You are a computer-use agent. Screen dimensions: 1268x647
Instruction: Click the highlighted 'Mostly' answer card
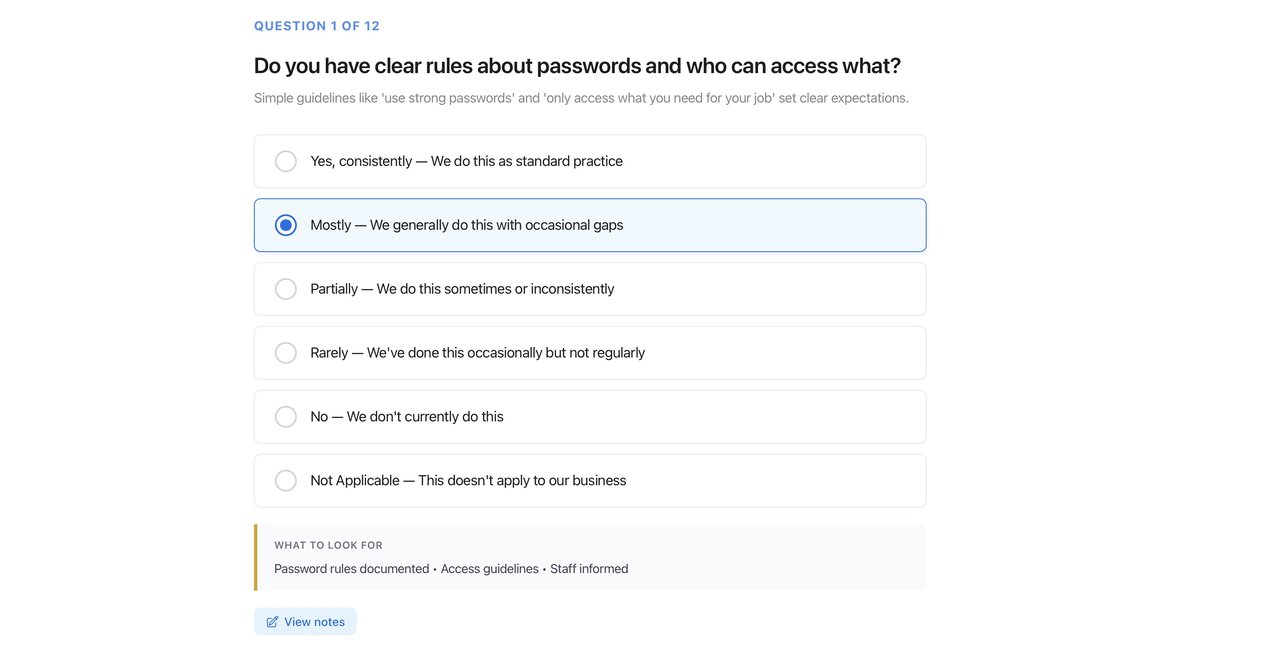[590, 224]
